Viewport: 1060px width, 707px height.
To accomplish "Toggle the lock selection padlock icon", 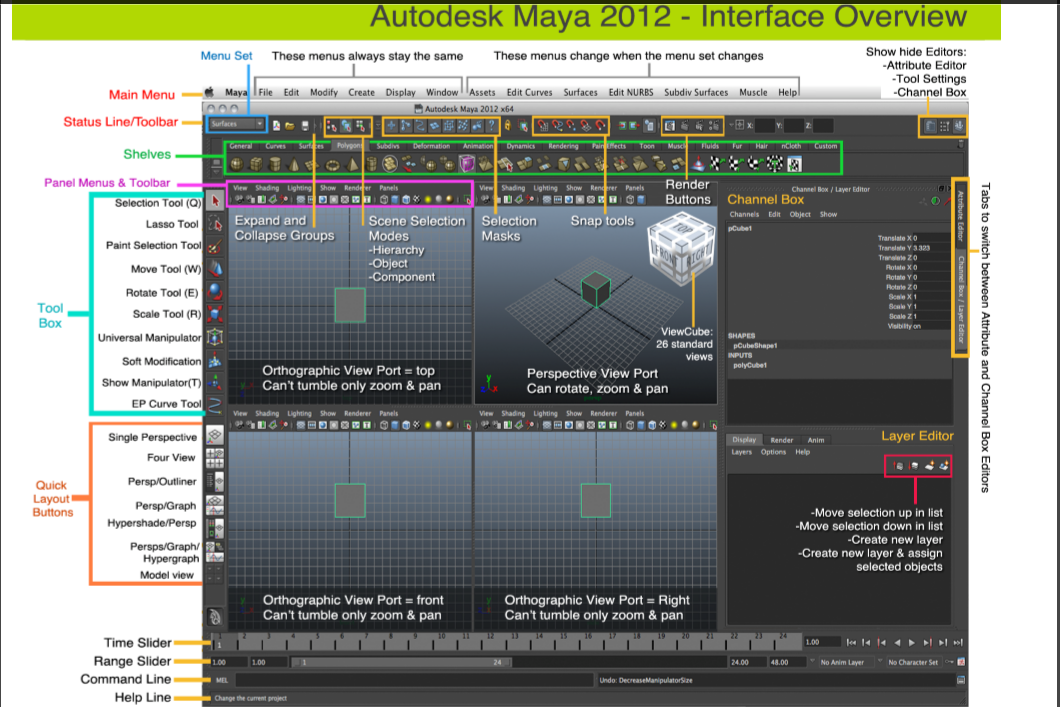I will (508, 126).
